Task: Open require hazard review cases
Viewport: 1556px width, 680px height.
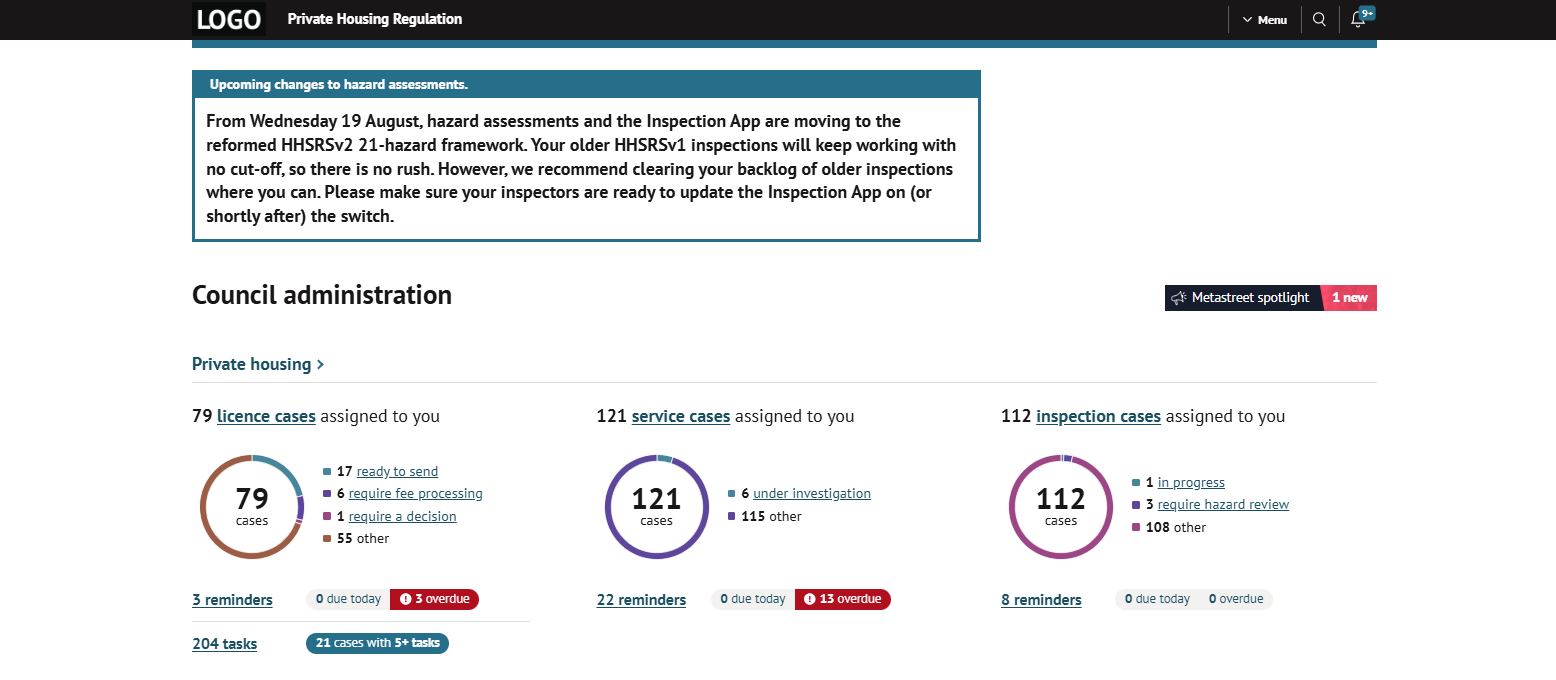Action: coord(1223,505)
